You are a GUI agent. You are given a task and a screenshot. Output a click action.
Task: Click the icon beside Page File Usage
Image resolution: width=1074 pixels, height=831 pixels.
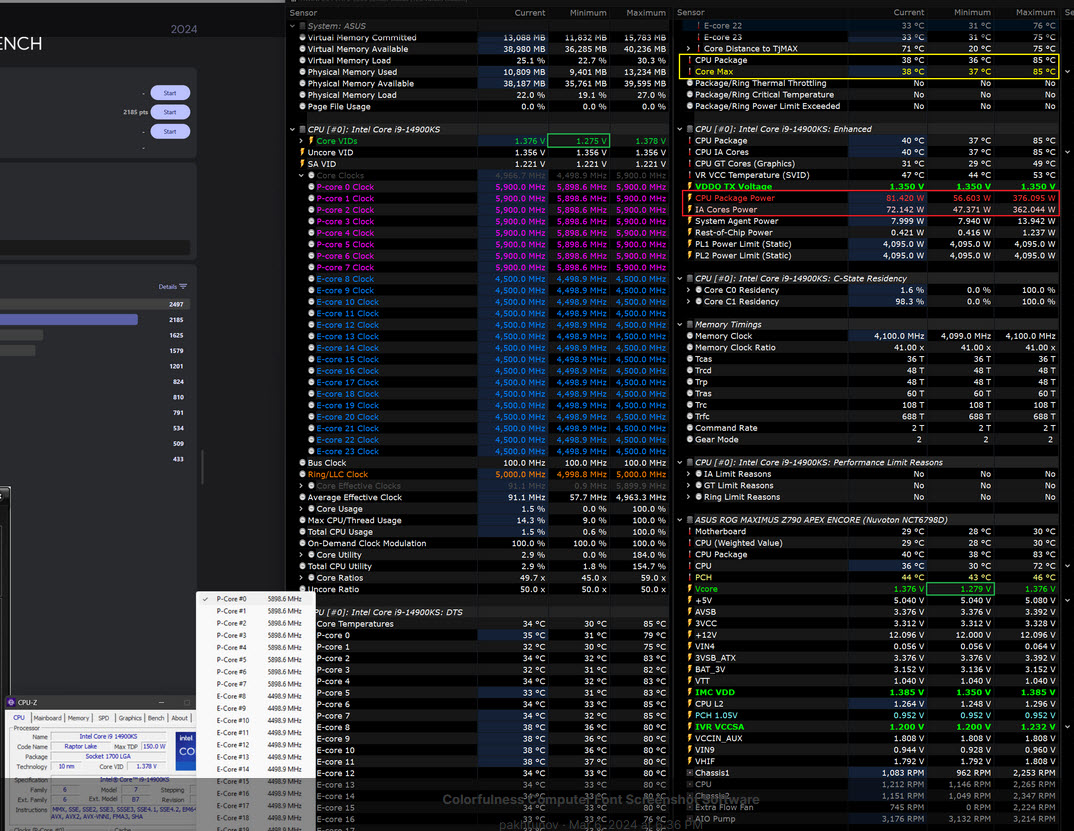302,107
